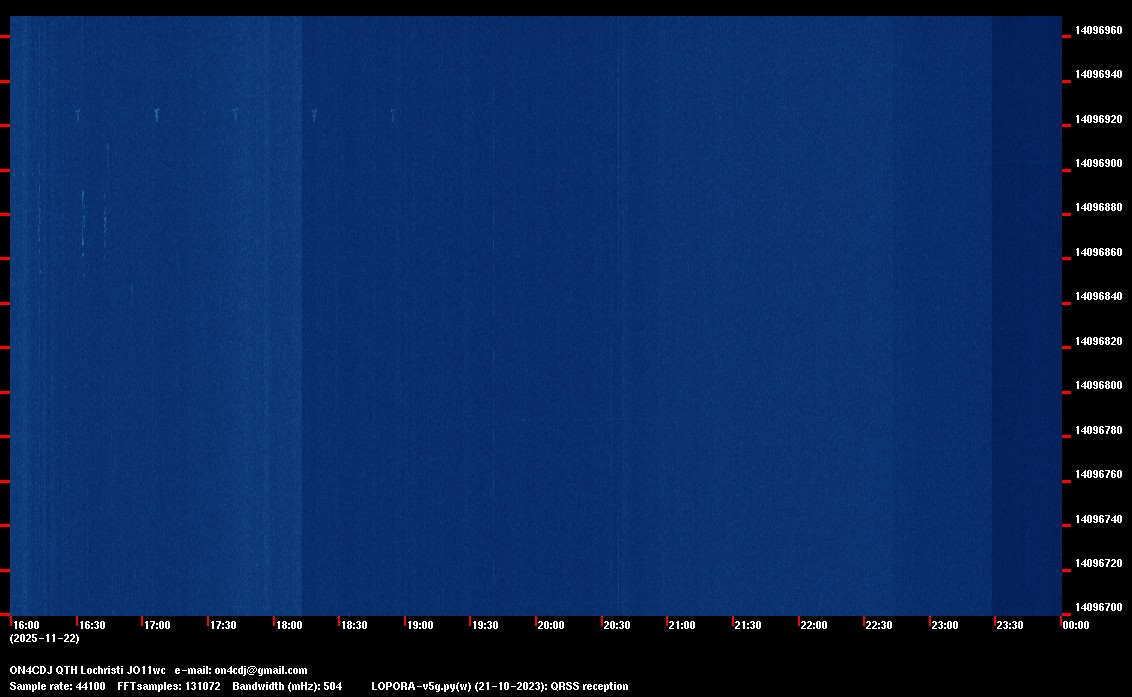
Task: Click the on4cdj@gmail.com email address
Action: click(x=261, y=670)
